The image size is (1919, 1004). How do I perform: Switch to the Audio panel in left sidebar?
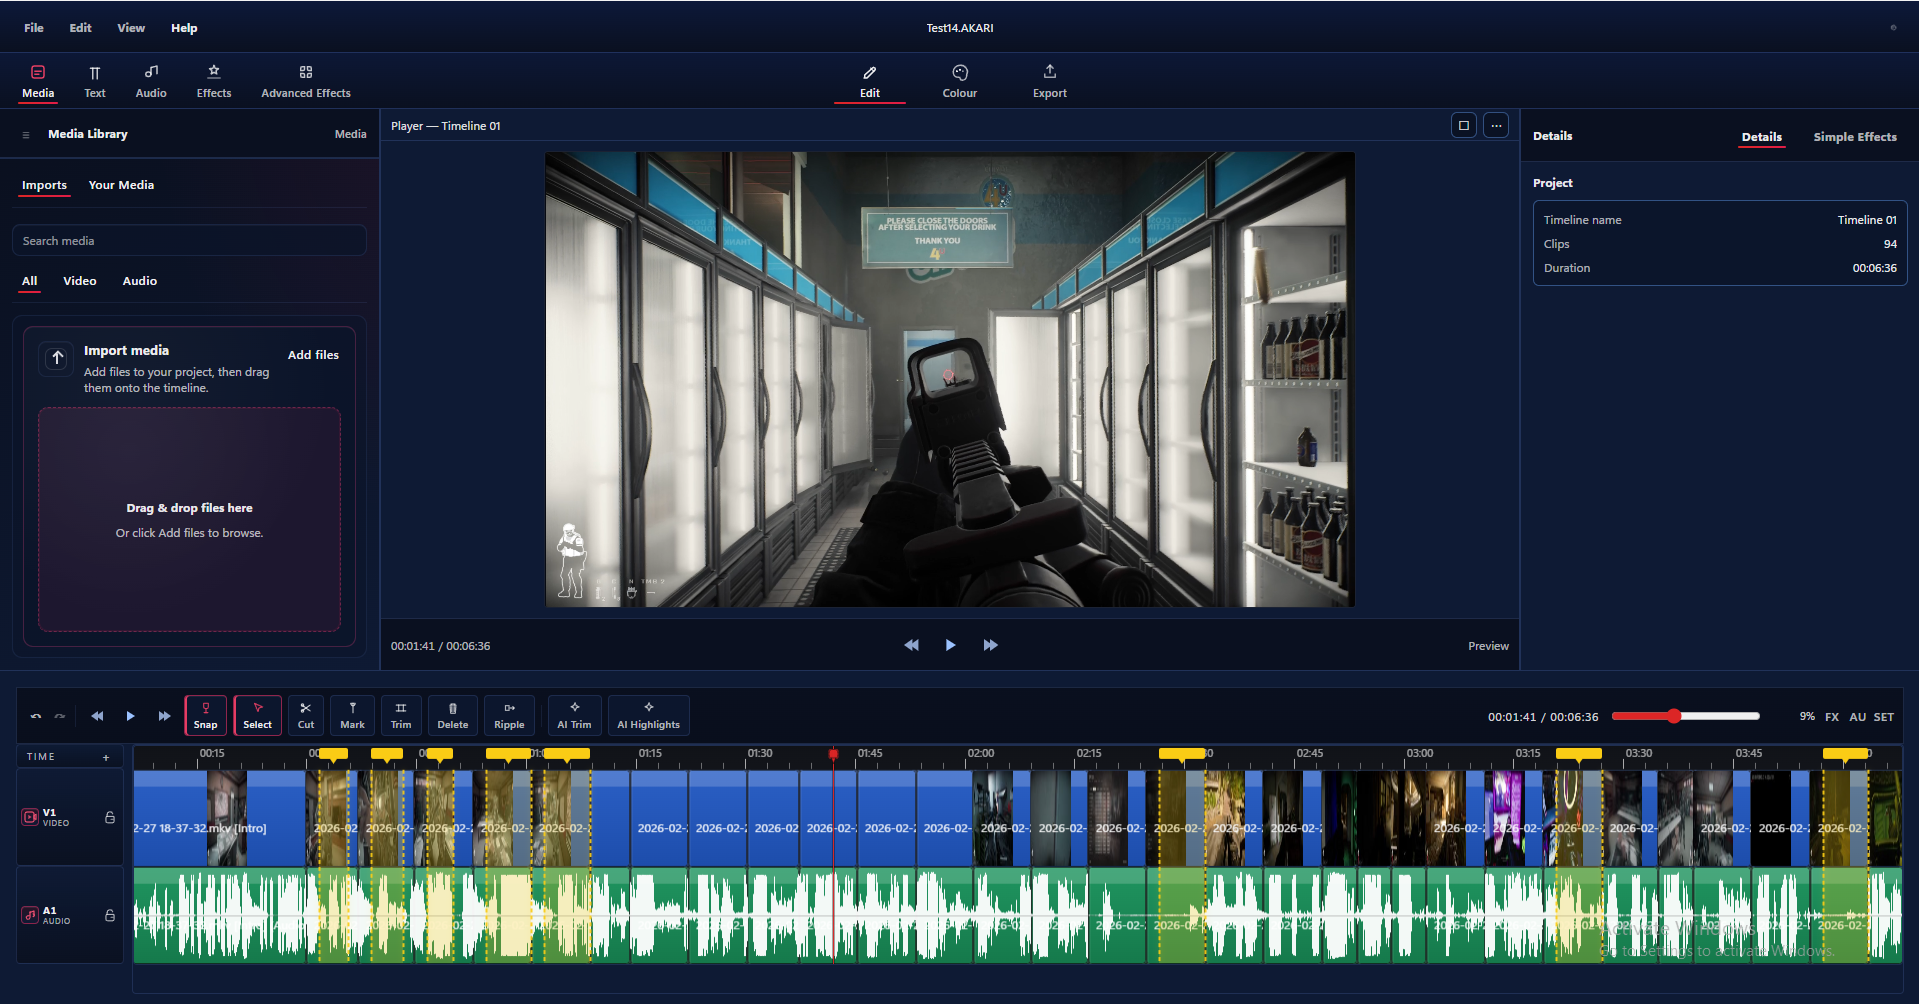pyautogui.click(x=150, y=80)
